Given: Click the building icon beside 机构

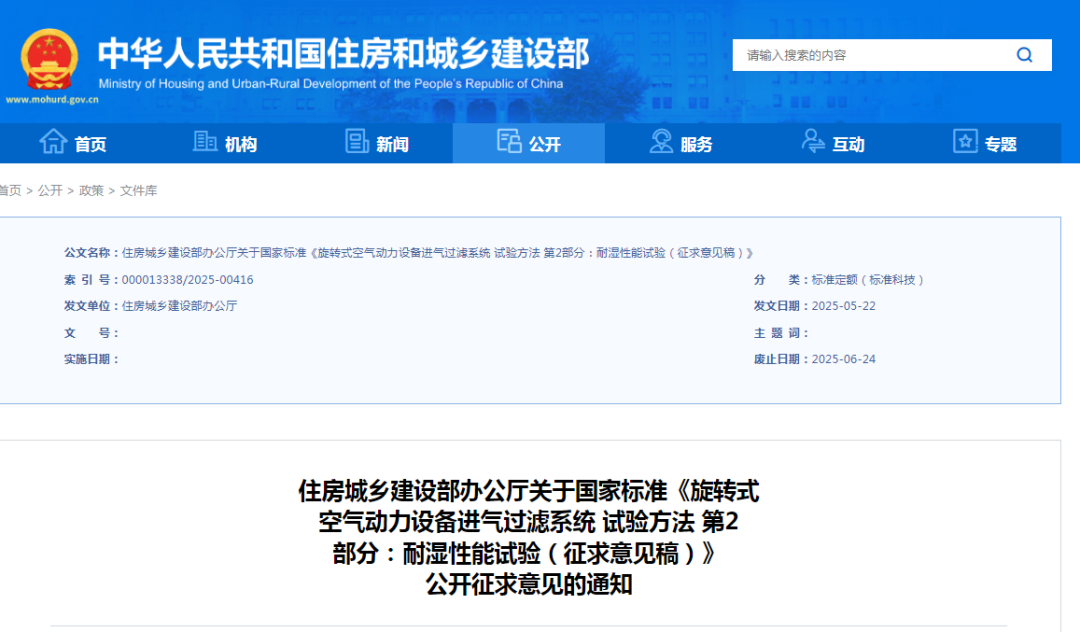Looking at the screenshot, I should coord(205,141).
